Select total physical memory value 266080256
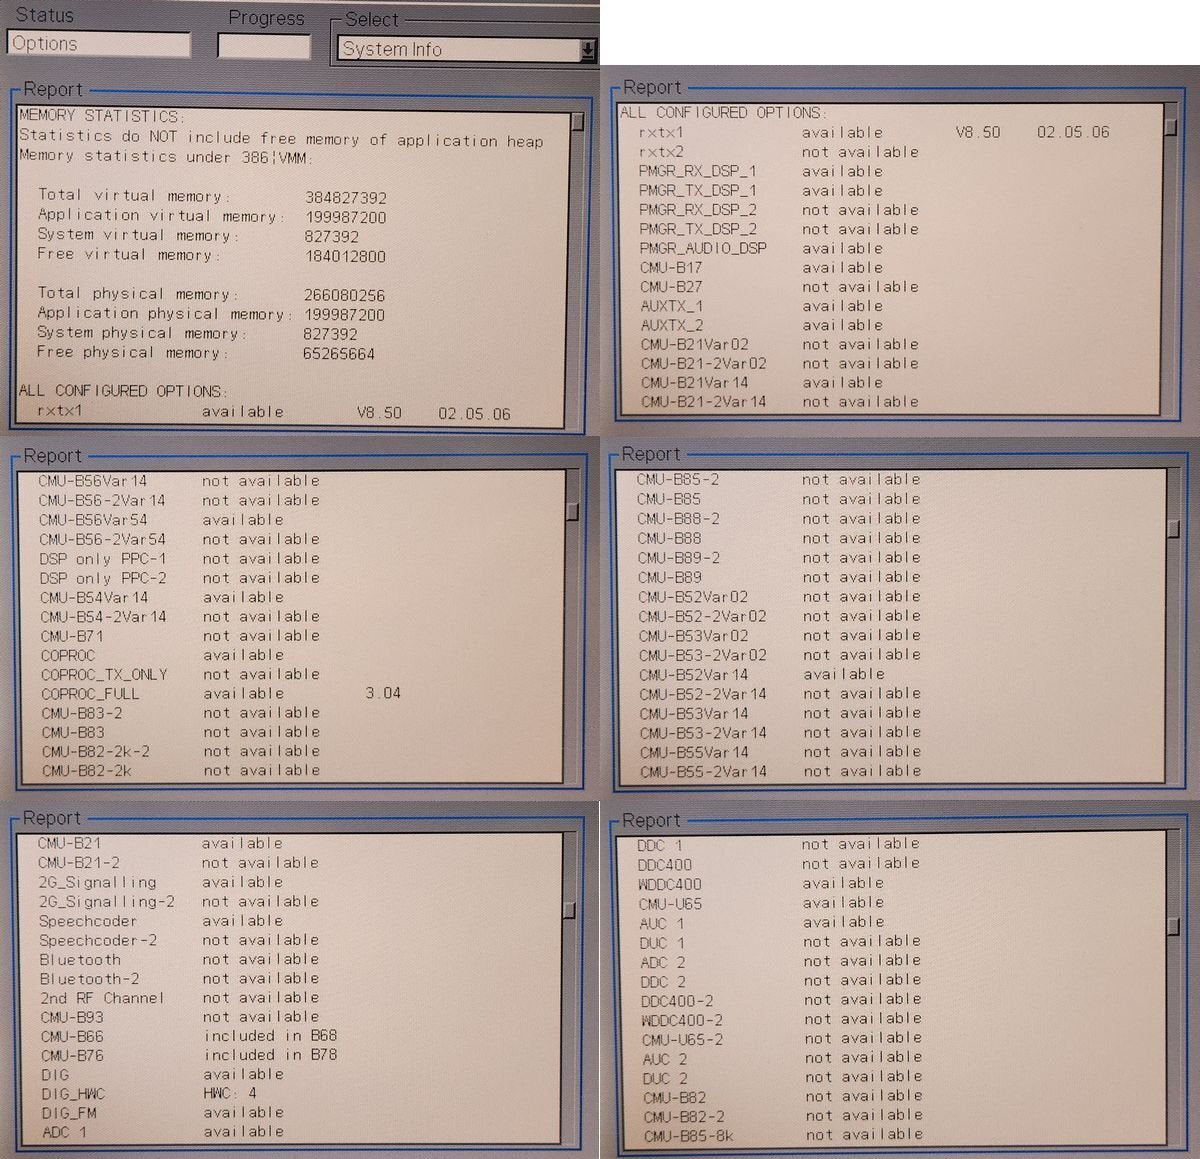1200x1159 pixels. pyautogui.click(x=344, y=295)
